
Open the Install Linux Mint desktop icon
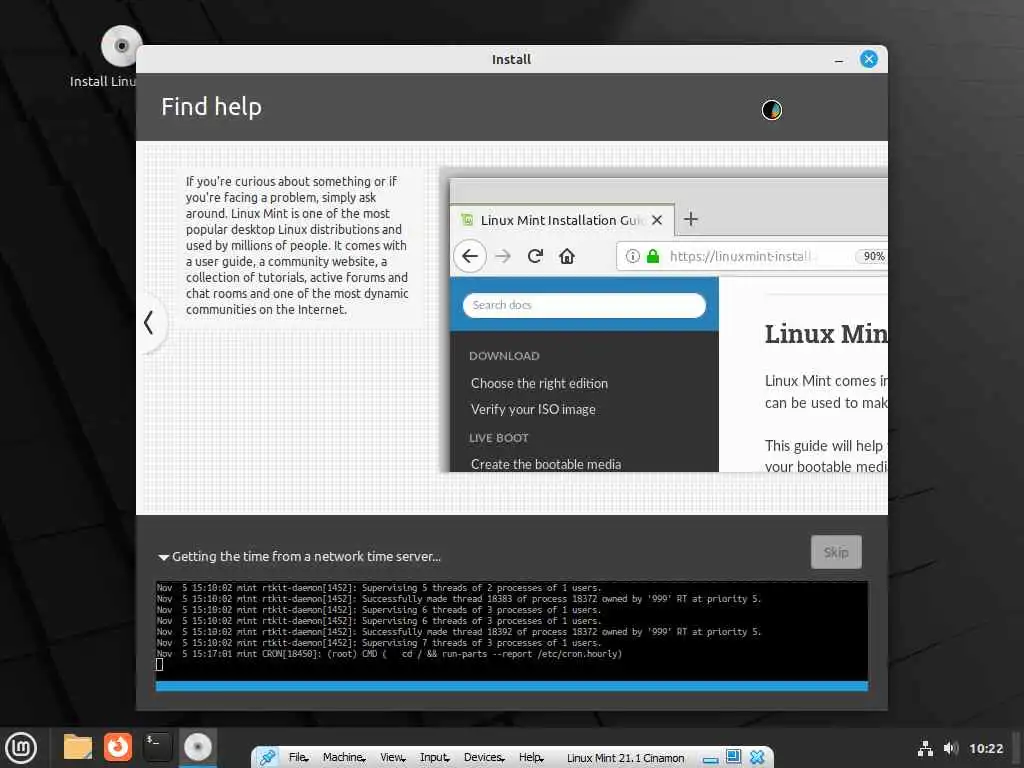pyautogui.click(x=121, y=47)
